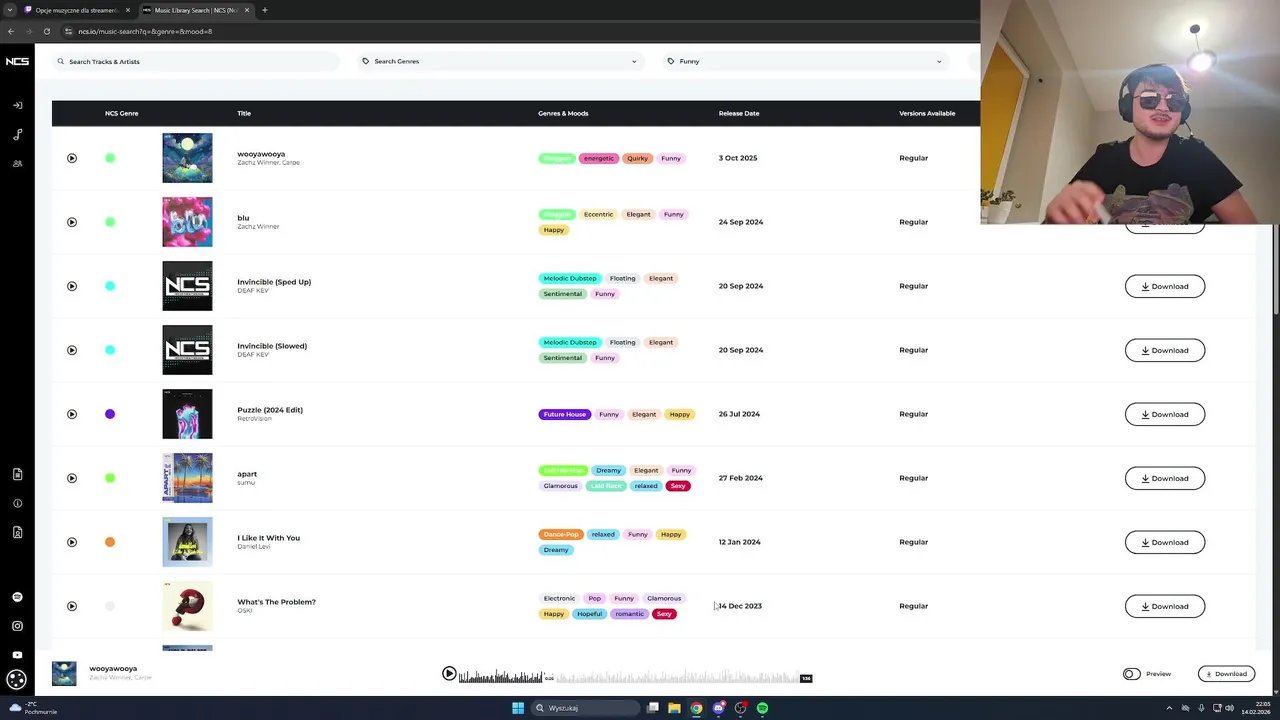
Task: Open the weather widget on taskbar
Action: (33, 708)
